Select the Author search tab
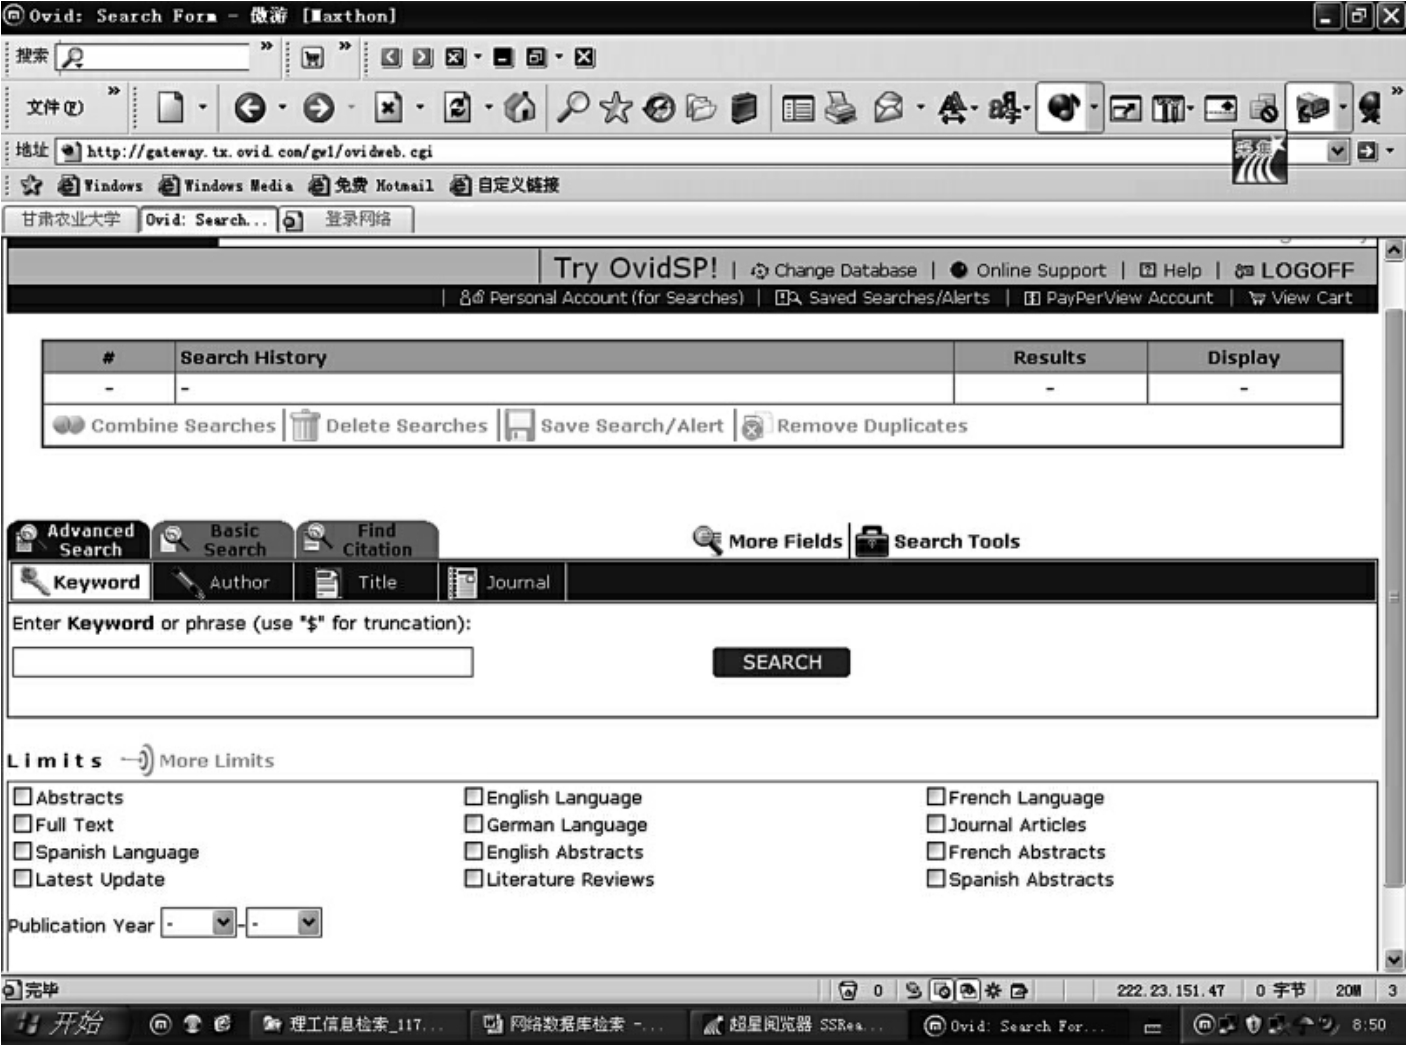The height and width of the screenshot is (1045, 1406). 223,582
